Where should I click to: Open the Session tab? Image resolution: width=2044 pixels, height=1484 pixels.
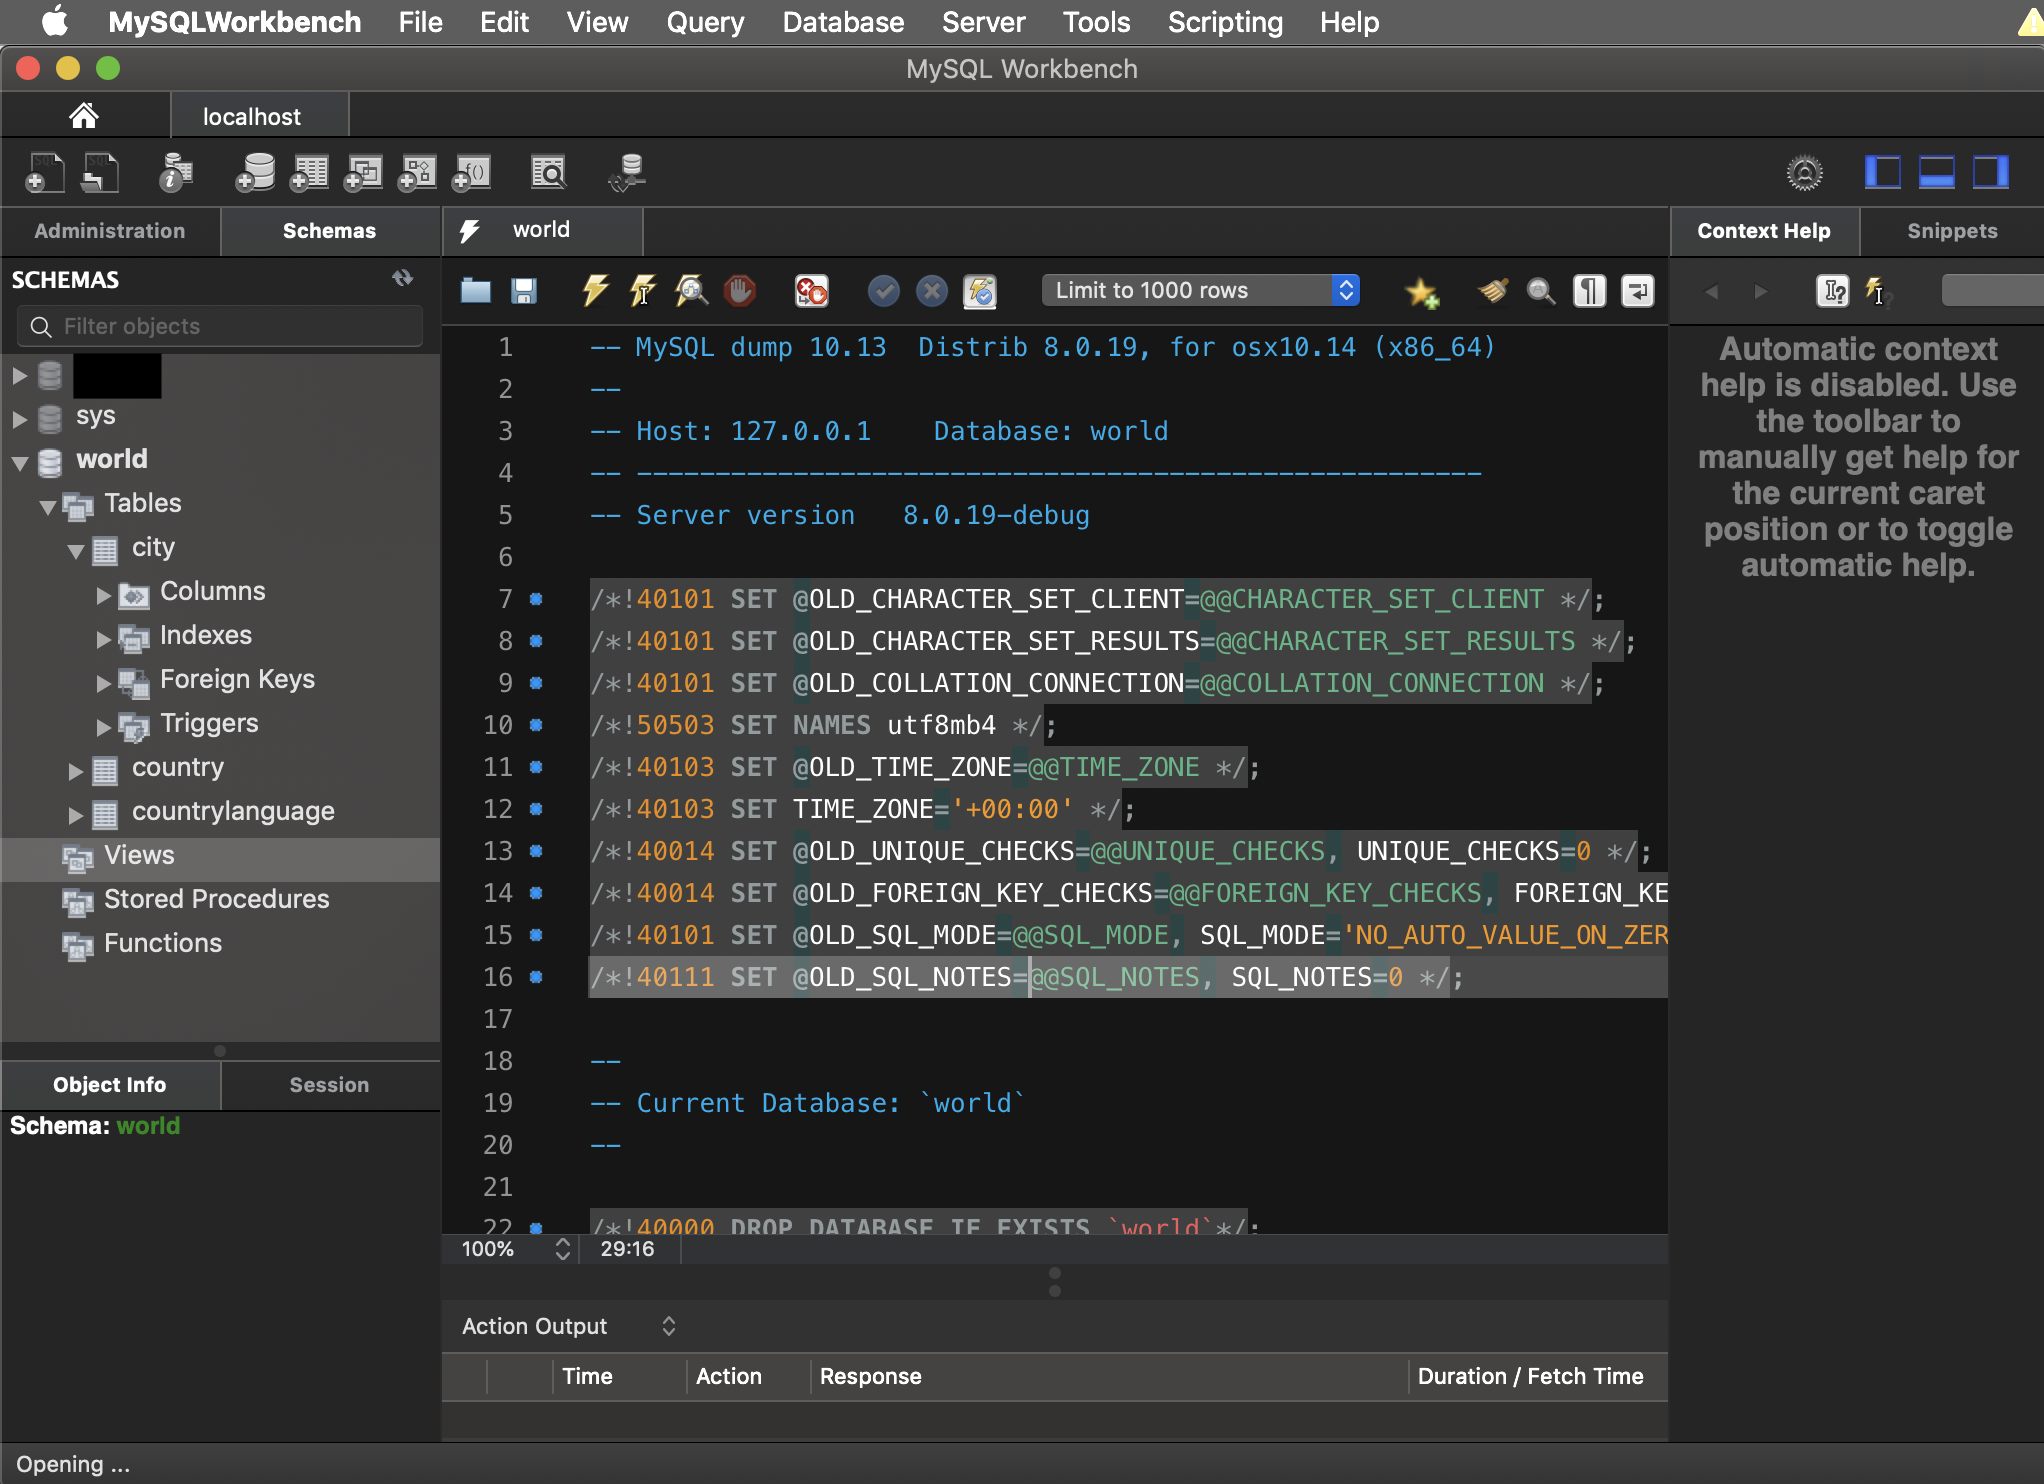pos(329,1085)
